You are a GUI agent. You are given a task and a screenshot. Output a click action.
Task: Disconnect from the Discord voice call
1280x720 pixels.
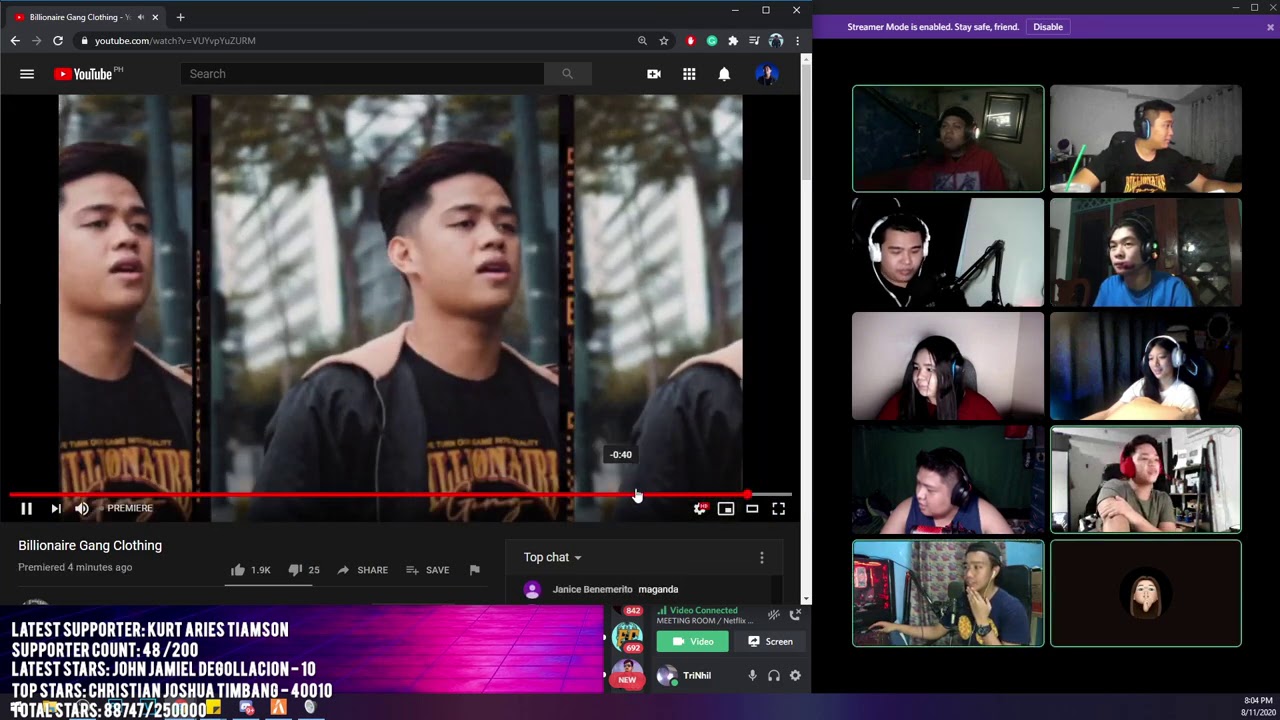tap(796, 615)
